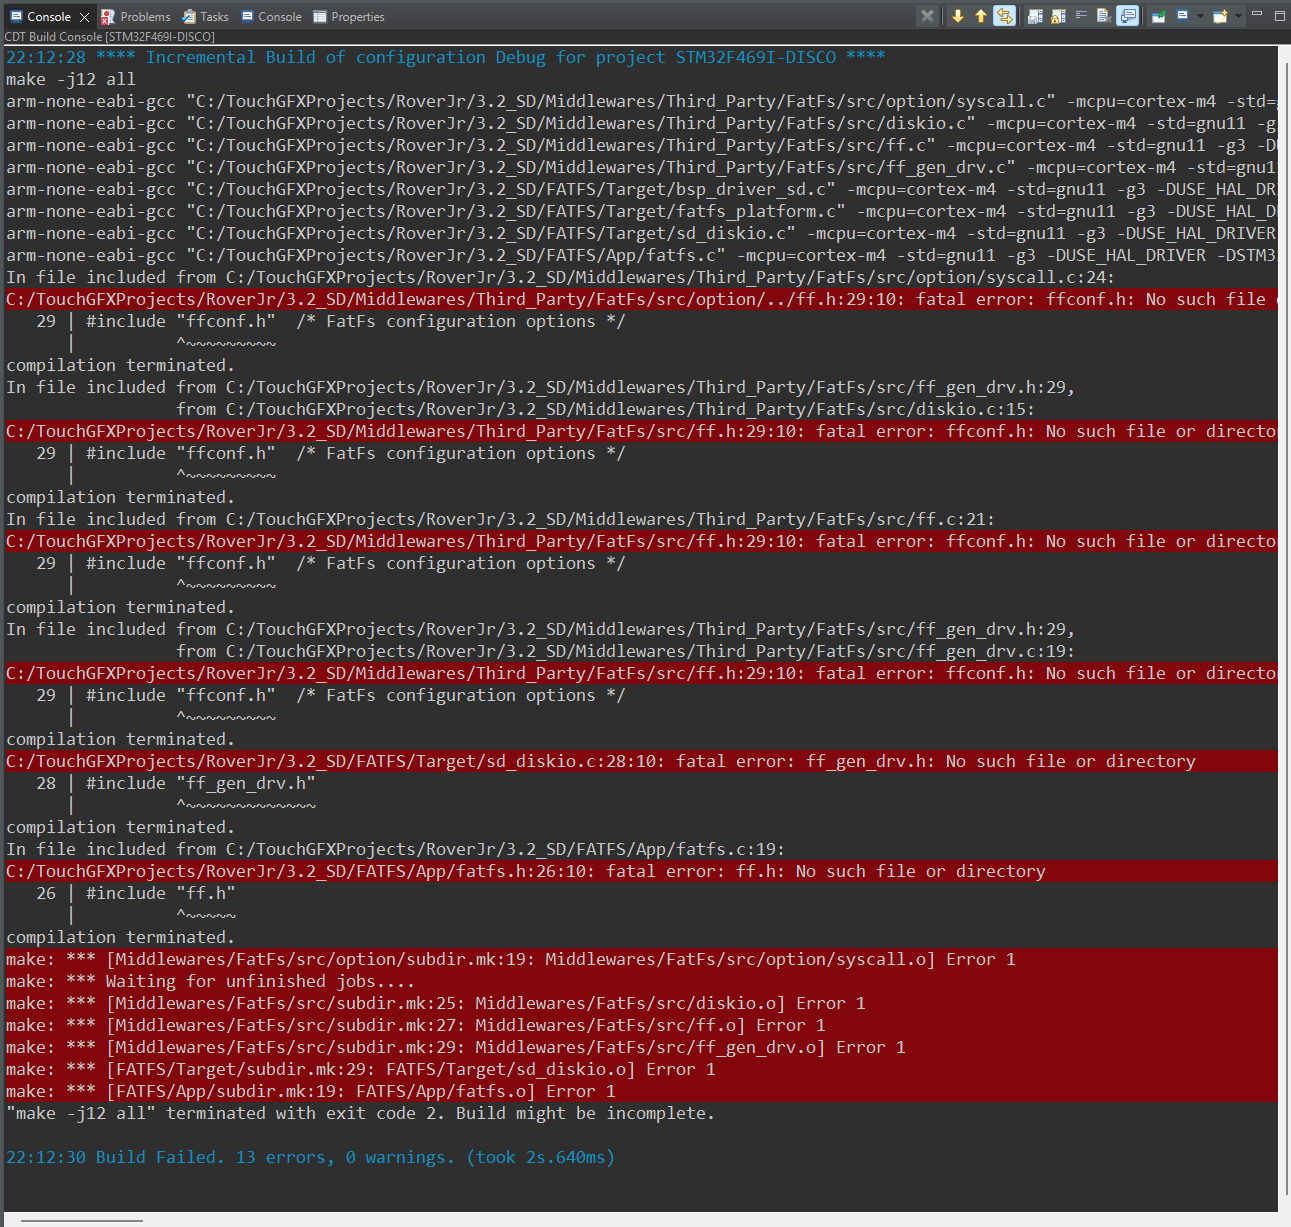Pin the console with the green pin icon
Viewport: 1291px width, 1227px height.
tap(1158, 16)
